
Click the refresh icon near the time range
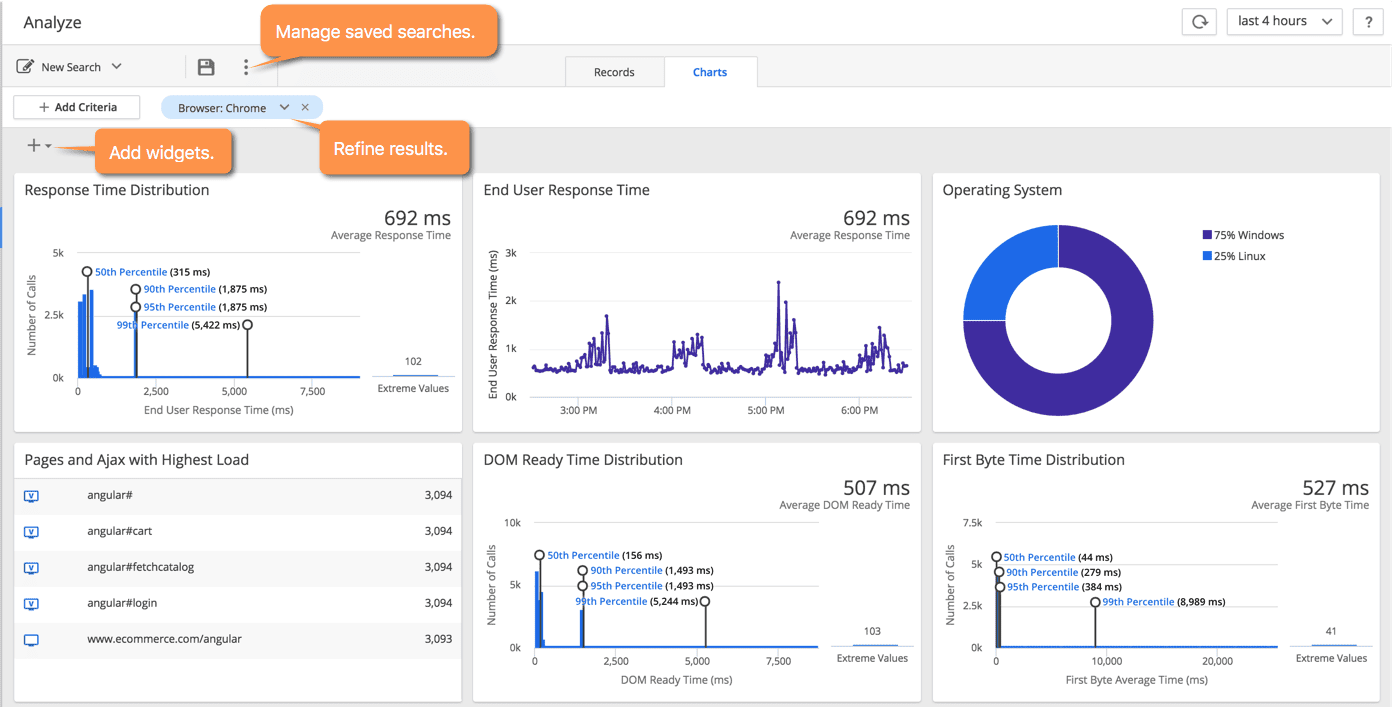1199,21
